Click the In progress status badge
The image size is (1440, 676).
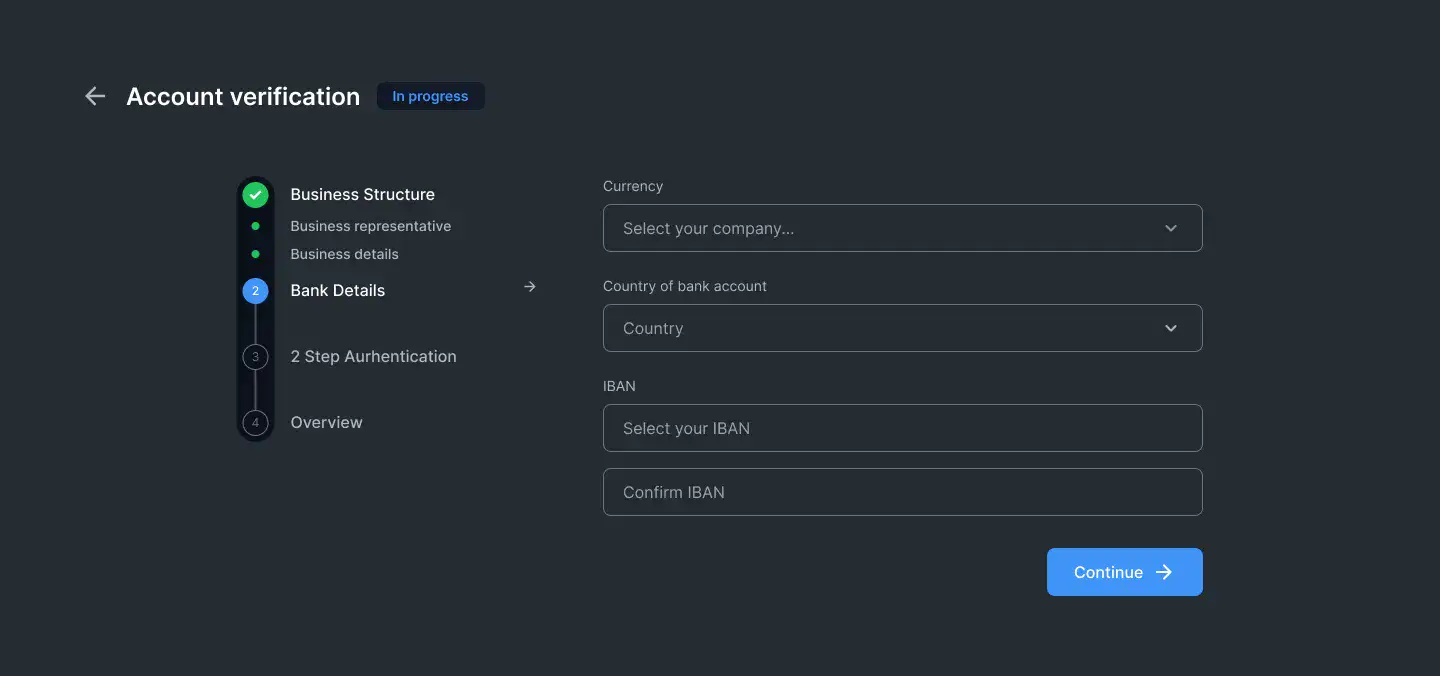430,96
